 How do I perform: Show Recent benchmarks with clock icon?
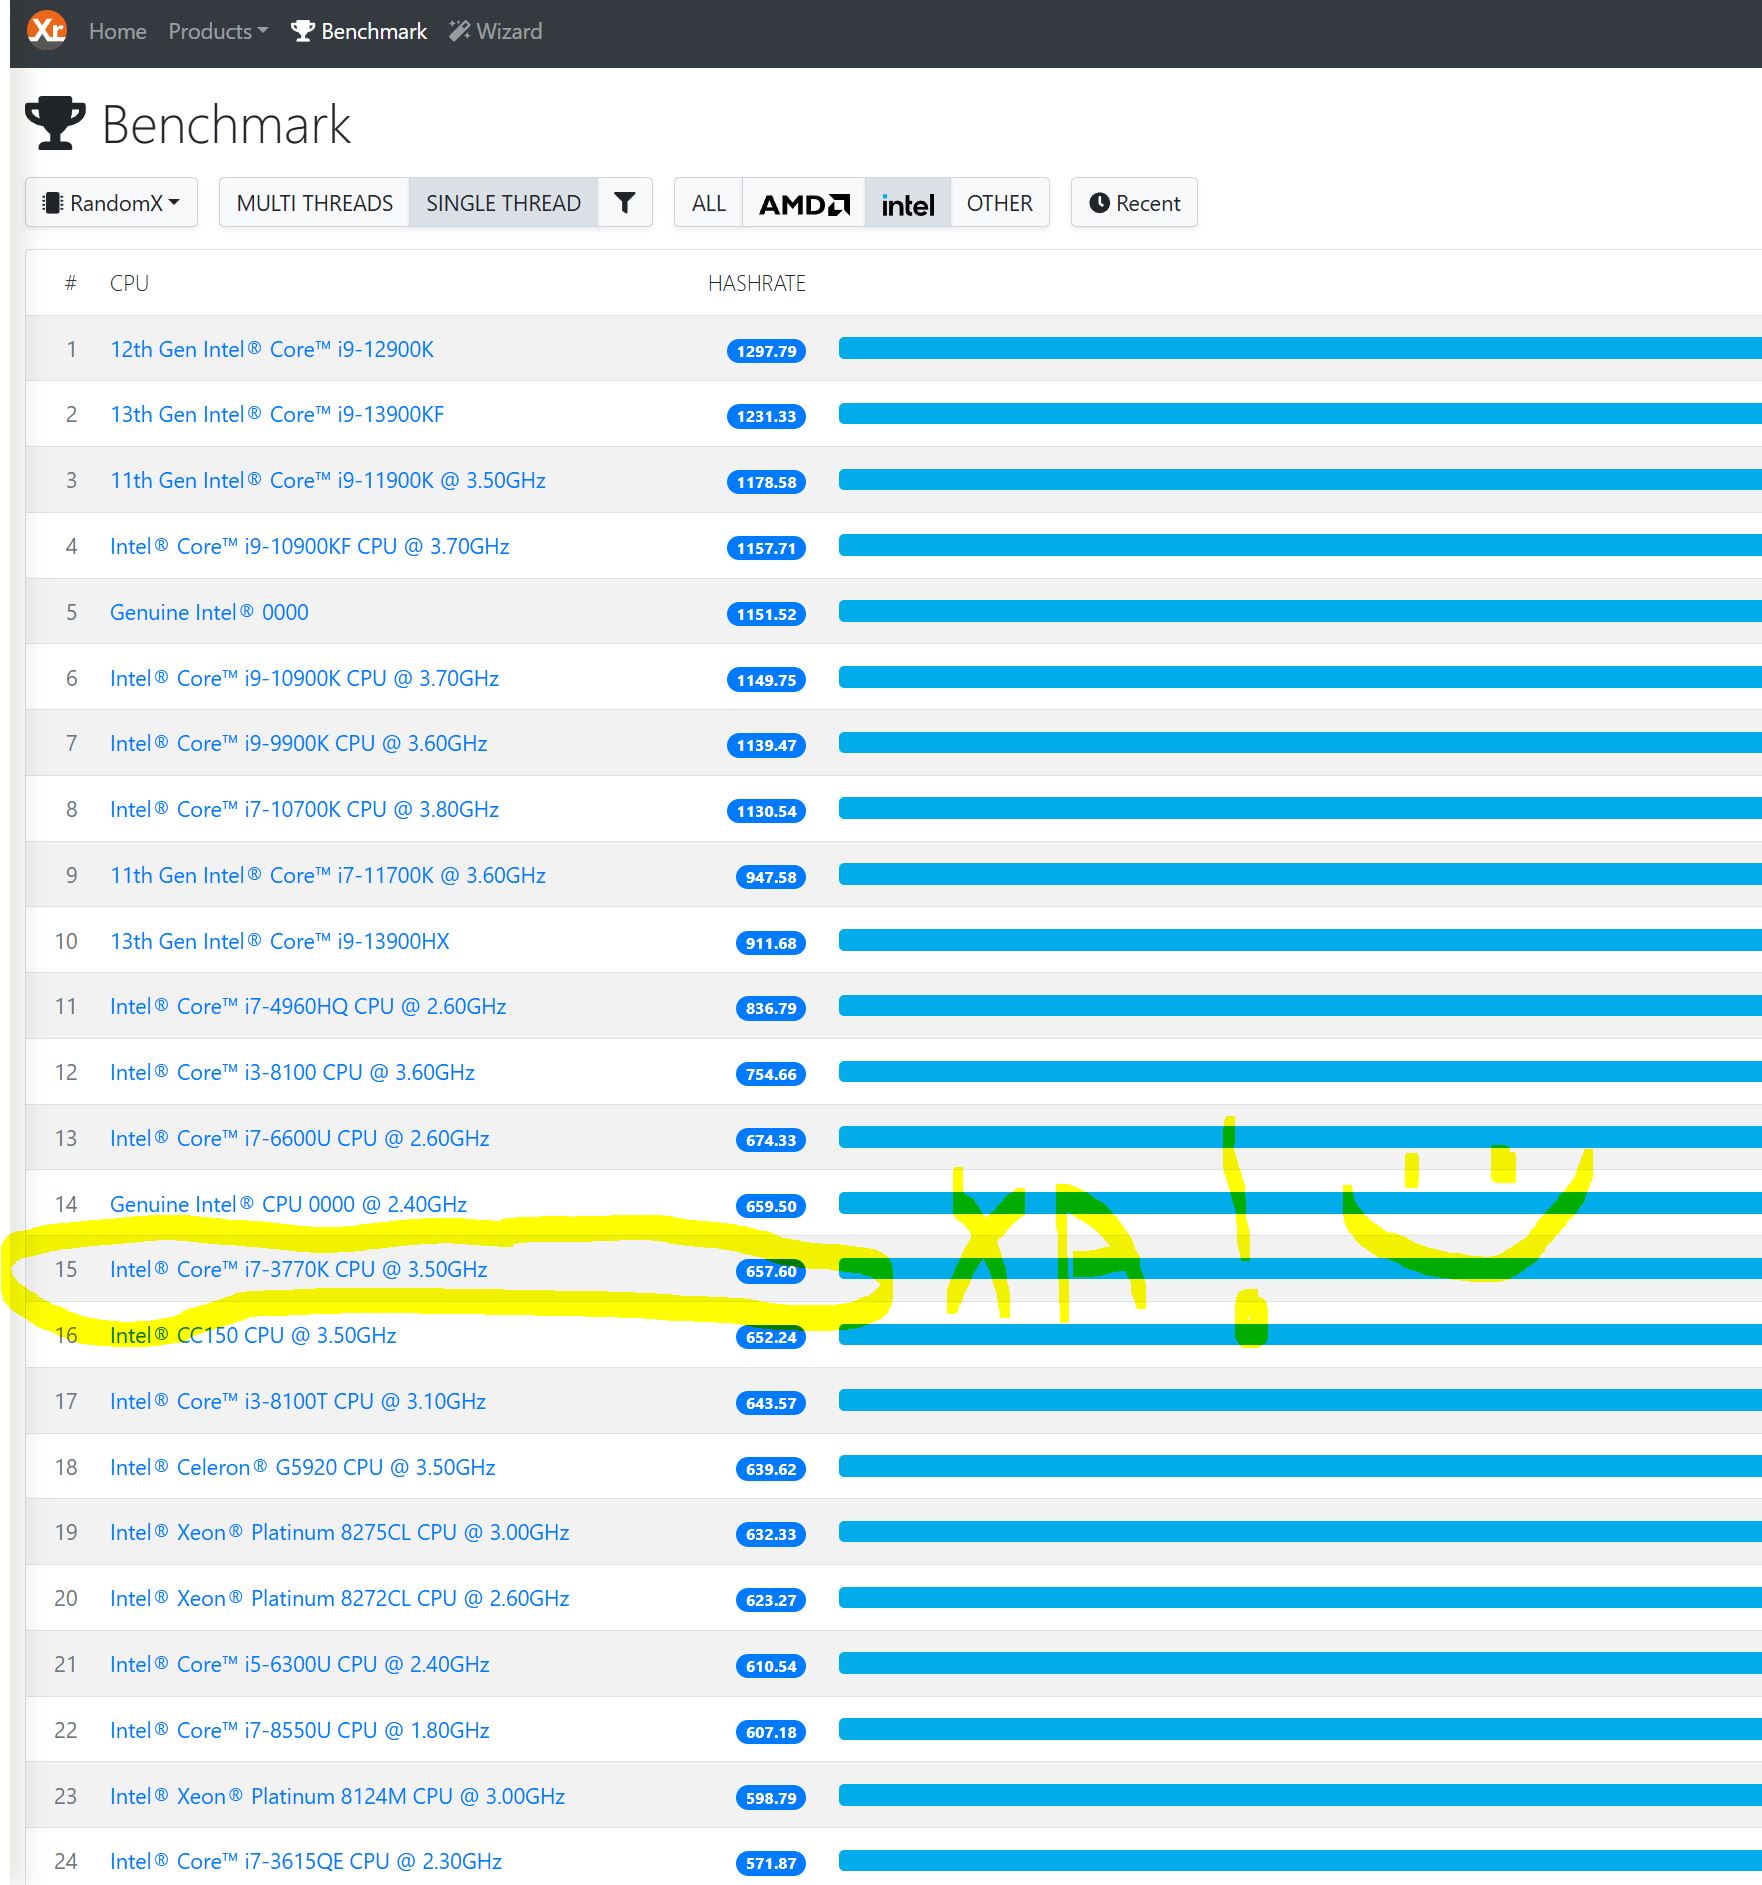tap(1133, 203)
